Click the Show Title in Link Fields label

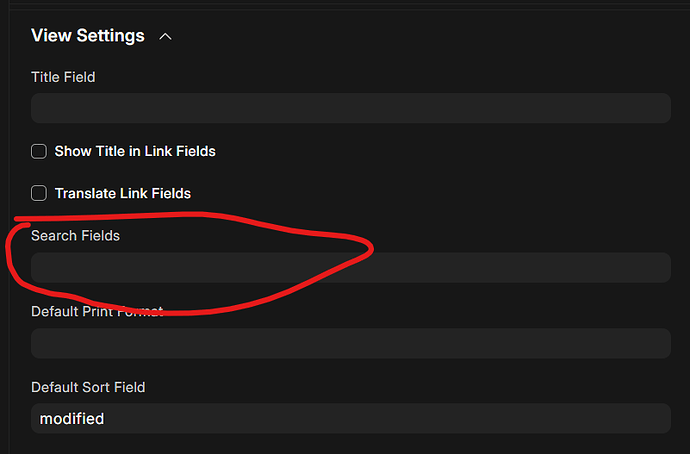pos(135,151)
